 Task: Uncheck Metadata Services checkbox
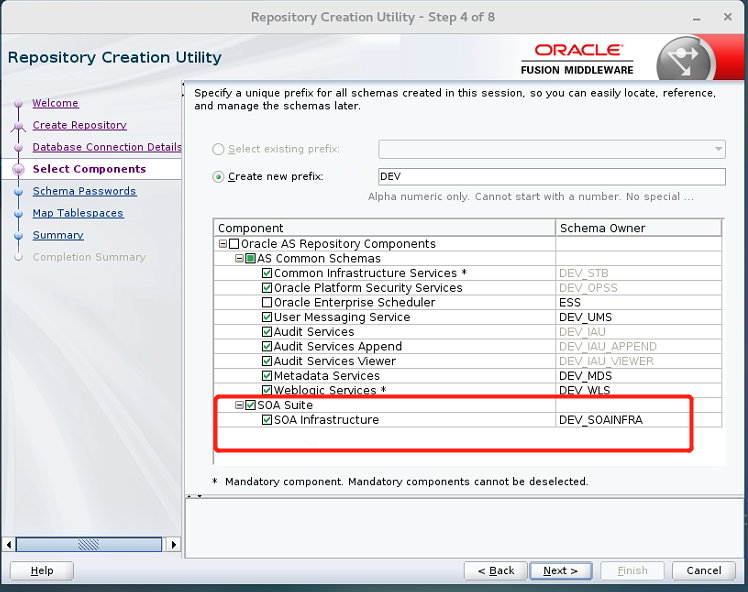tap(267, 376)
